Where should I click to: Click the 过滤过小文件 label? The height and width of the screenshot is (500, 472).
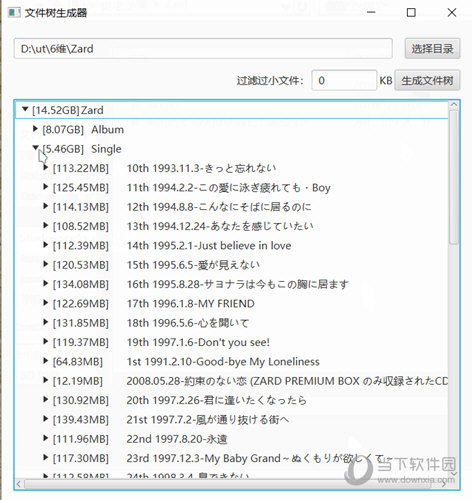(x=270, y=81)
